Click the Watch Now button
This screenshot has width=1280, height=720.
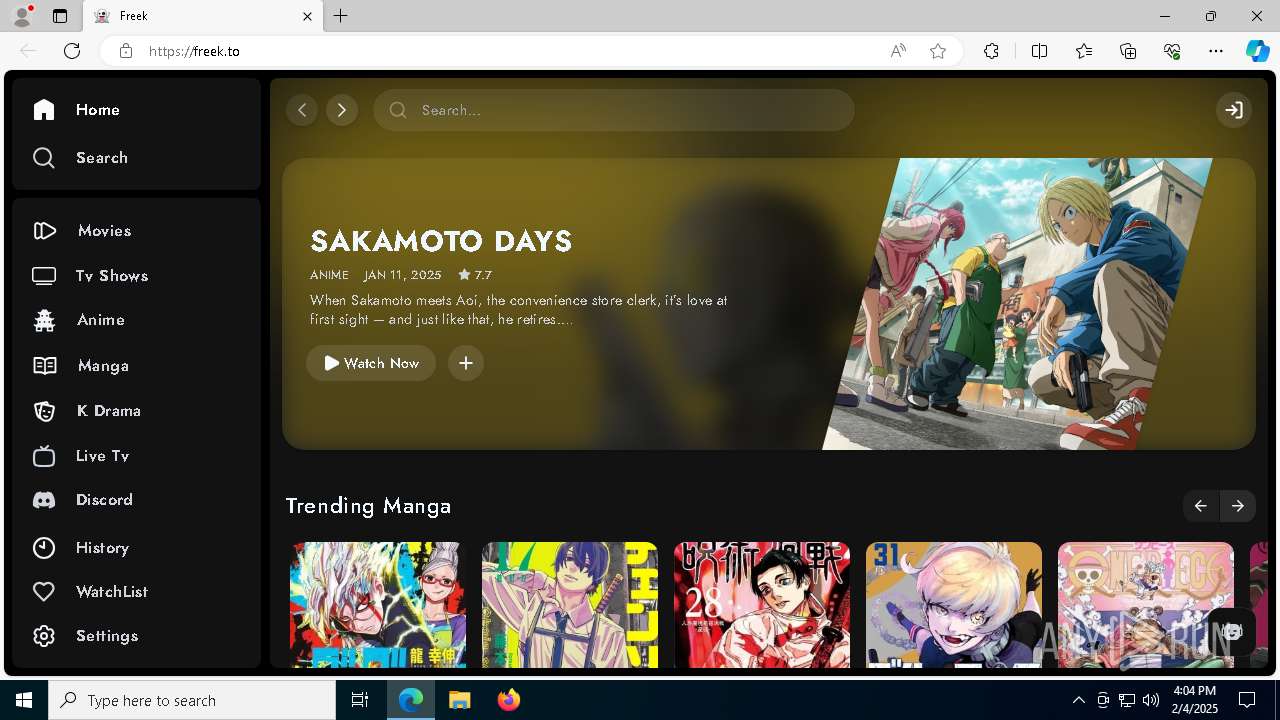click(371, 363)
